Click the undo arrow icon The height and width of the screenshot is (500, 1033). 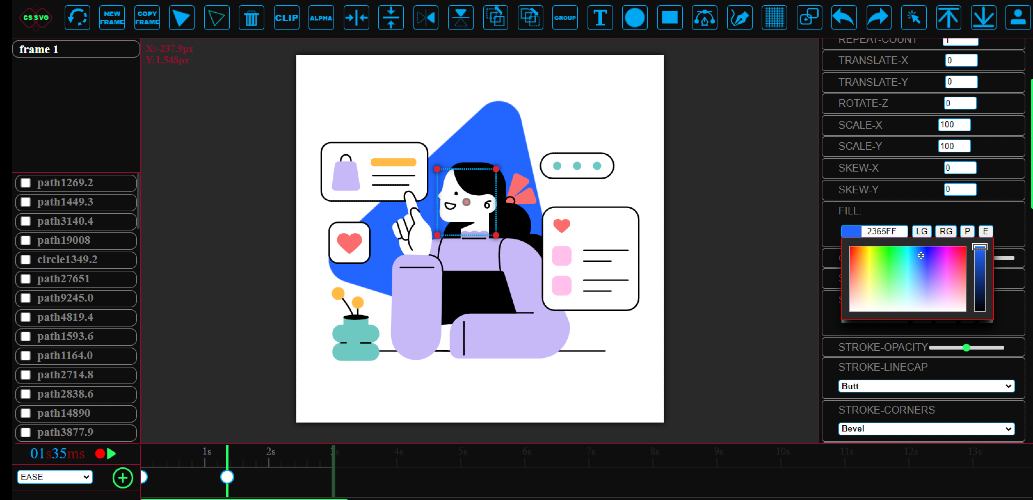(844, 18)
